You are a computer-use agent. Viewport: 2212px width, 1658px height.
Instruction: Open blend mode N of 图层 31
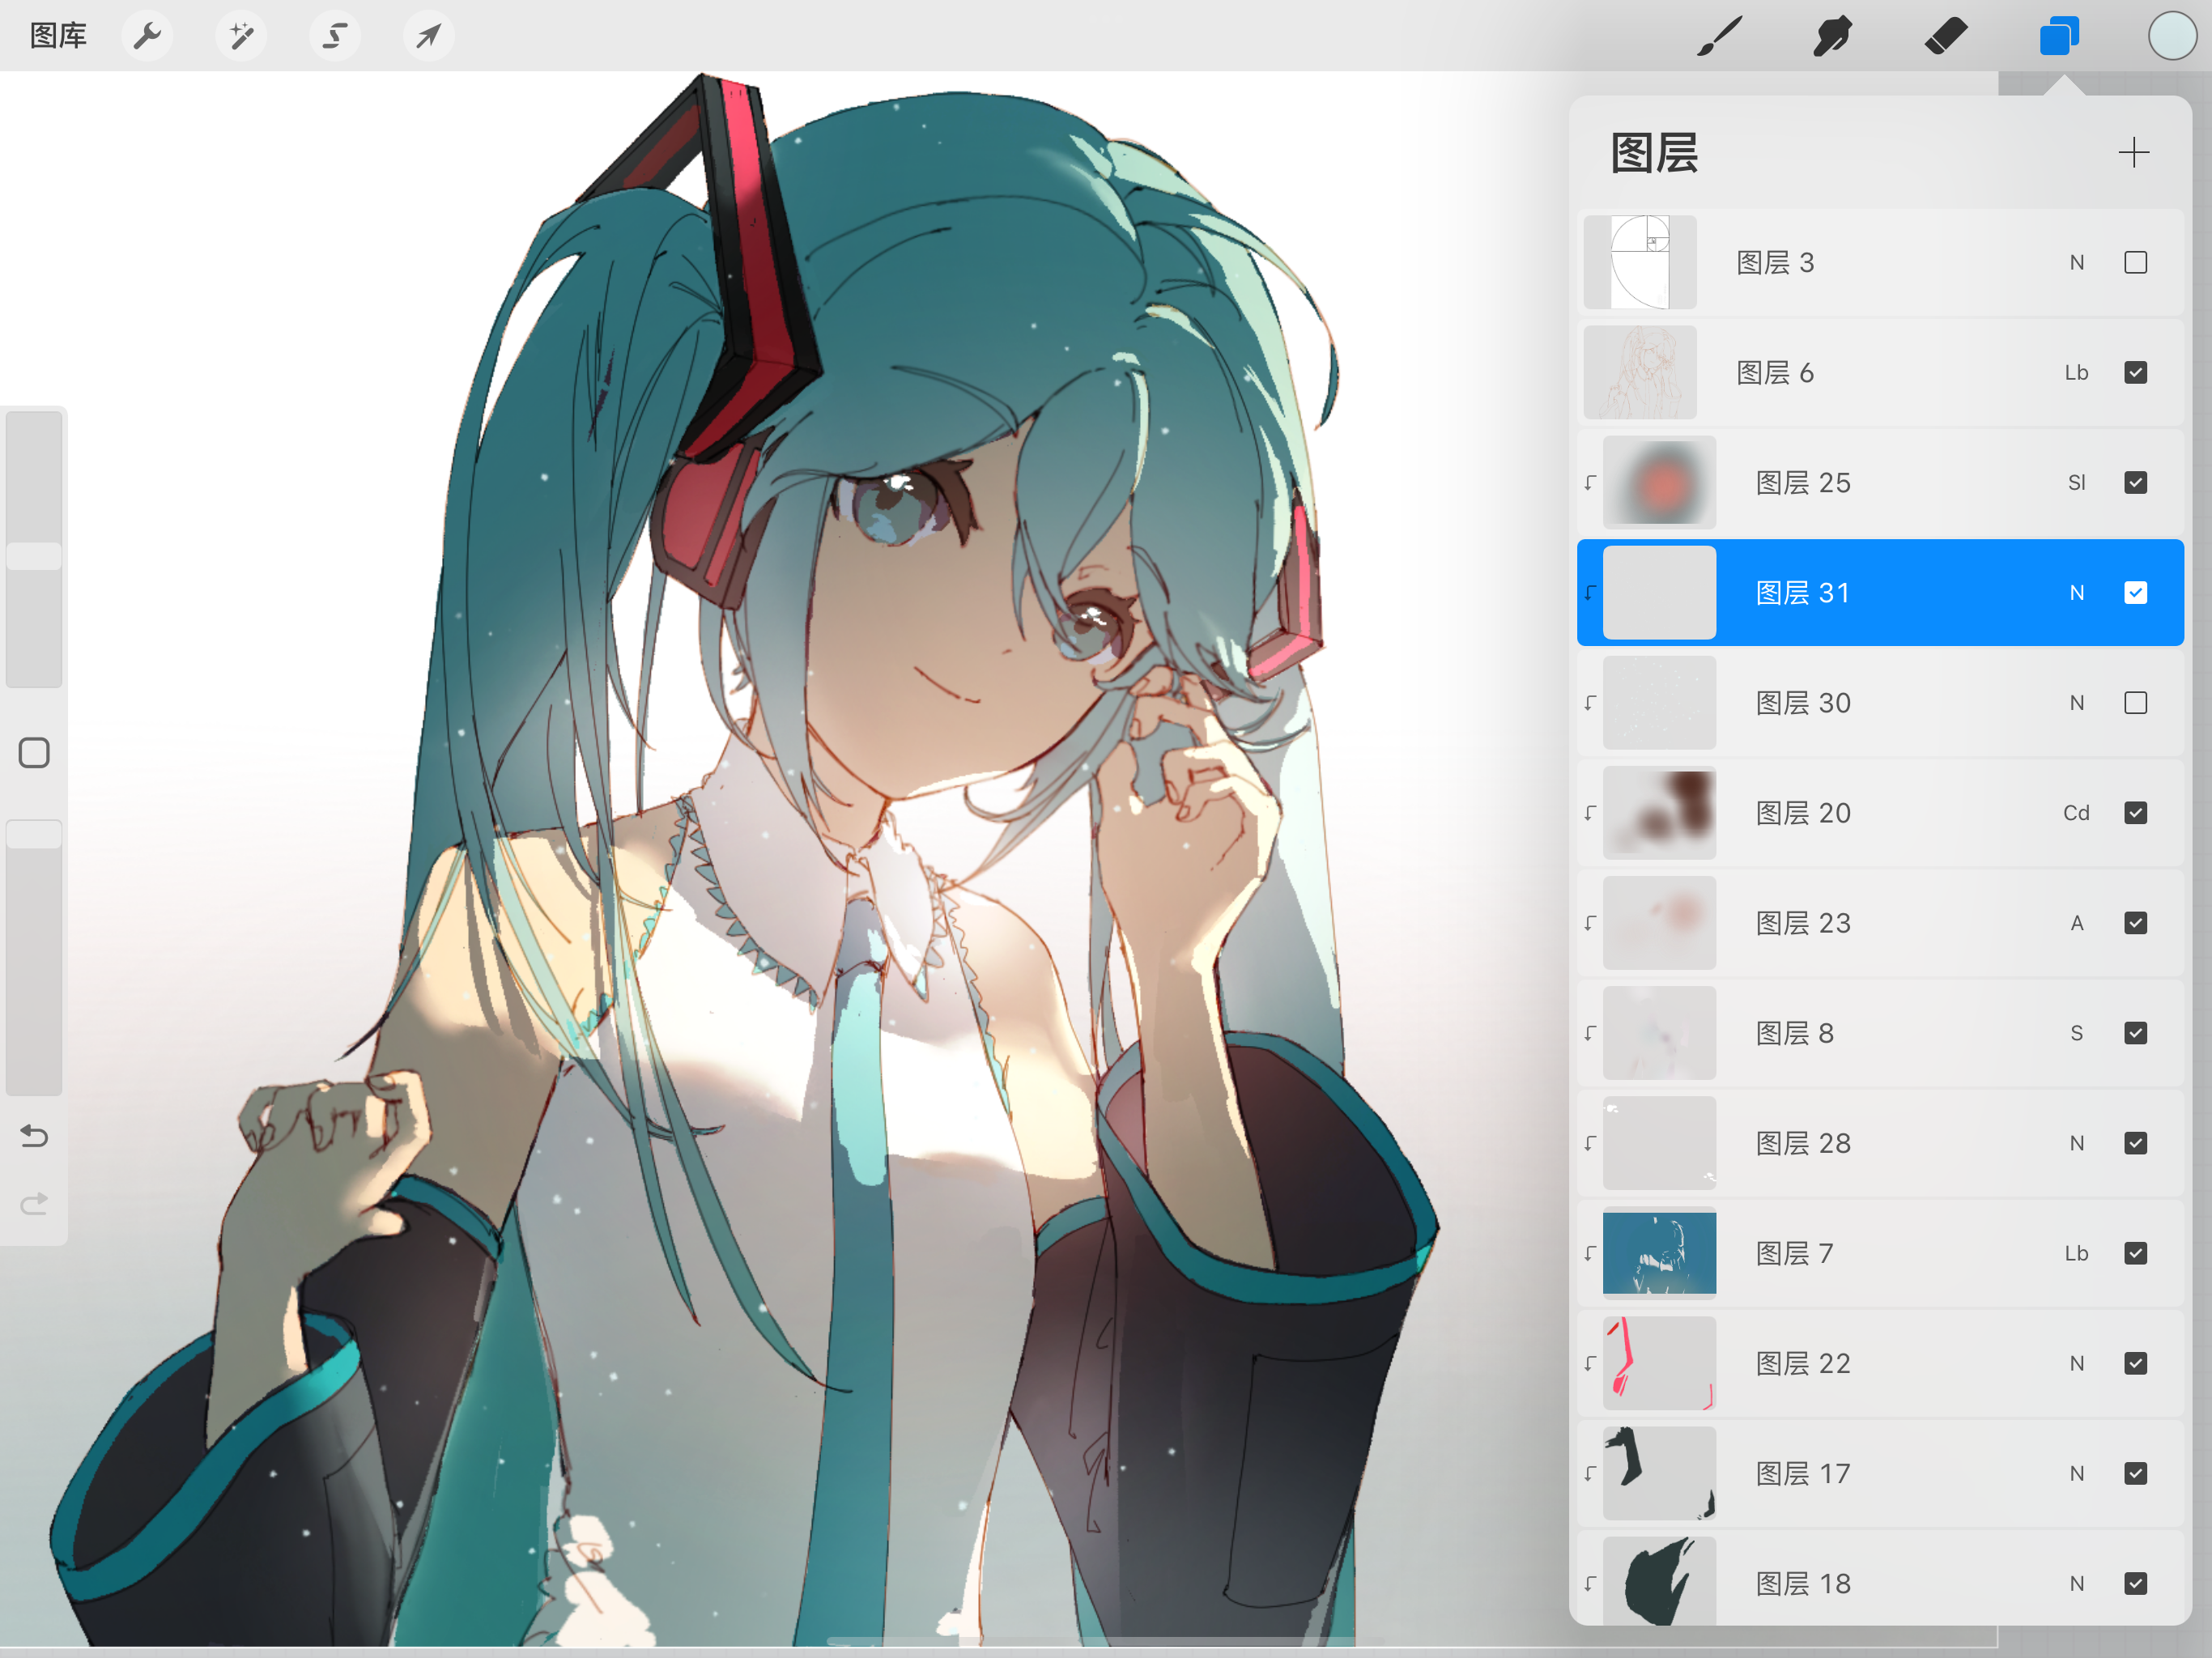pos(2076,593)
